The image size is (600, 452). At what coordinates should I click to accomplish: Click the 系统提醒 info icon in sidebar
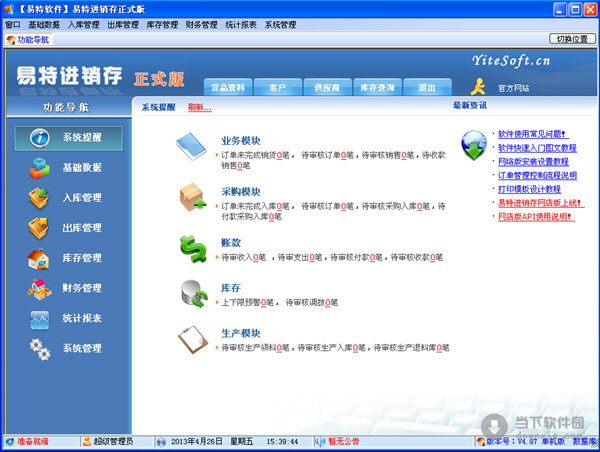point(39,138)
